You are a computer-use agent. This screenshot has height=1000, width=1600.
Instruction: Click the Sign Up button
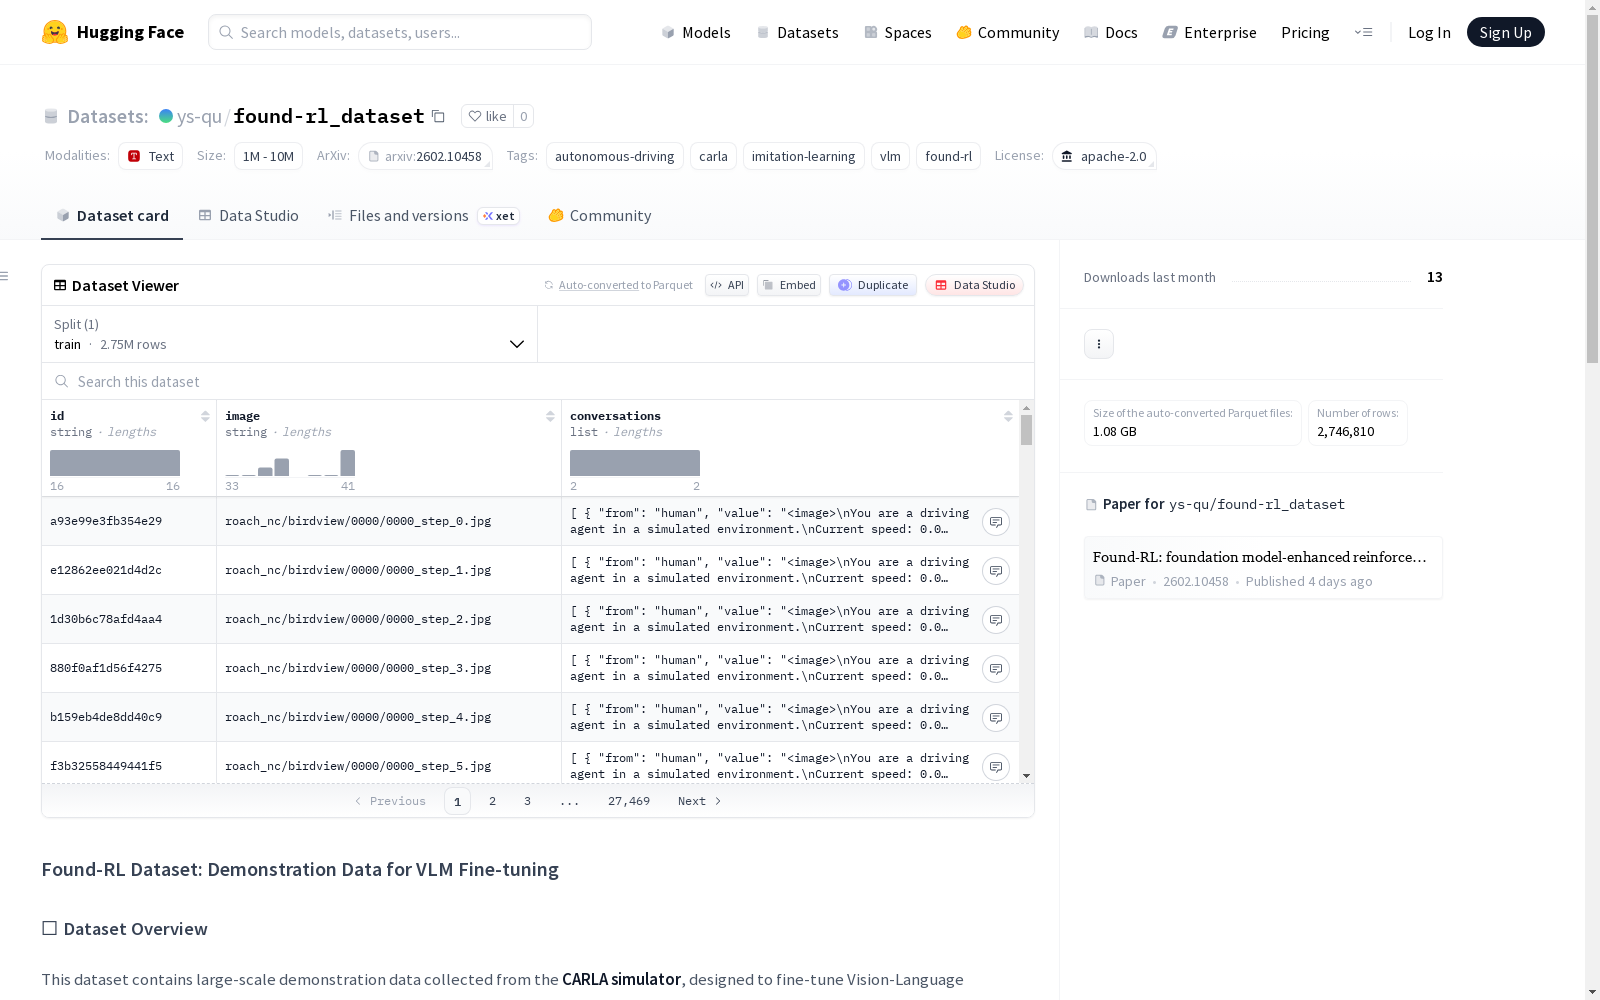coord(1506,32)
